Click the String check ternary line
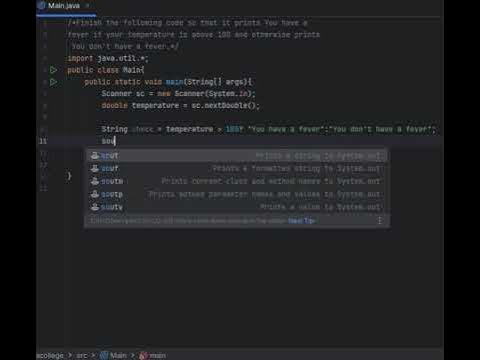The width and height of the screenshot is (480, 360). pos(269,129)
